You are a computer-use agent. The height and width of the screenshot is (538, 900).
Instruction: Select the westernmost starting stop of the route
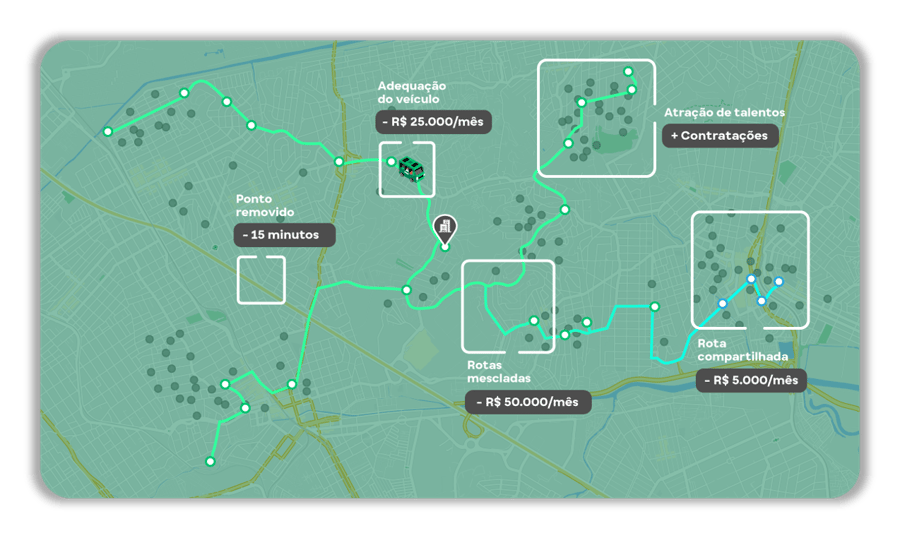[x=108, y=132]
